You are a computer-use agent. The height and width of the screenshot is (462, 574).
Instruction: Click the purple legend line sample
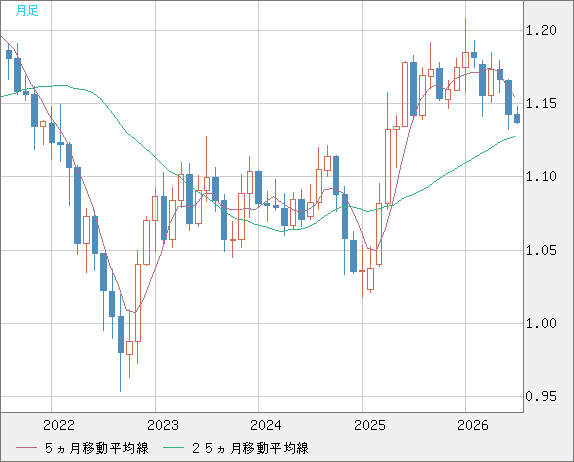tap(26, 448)
